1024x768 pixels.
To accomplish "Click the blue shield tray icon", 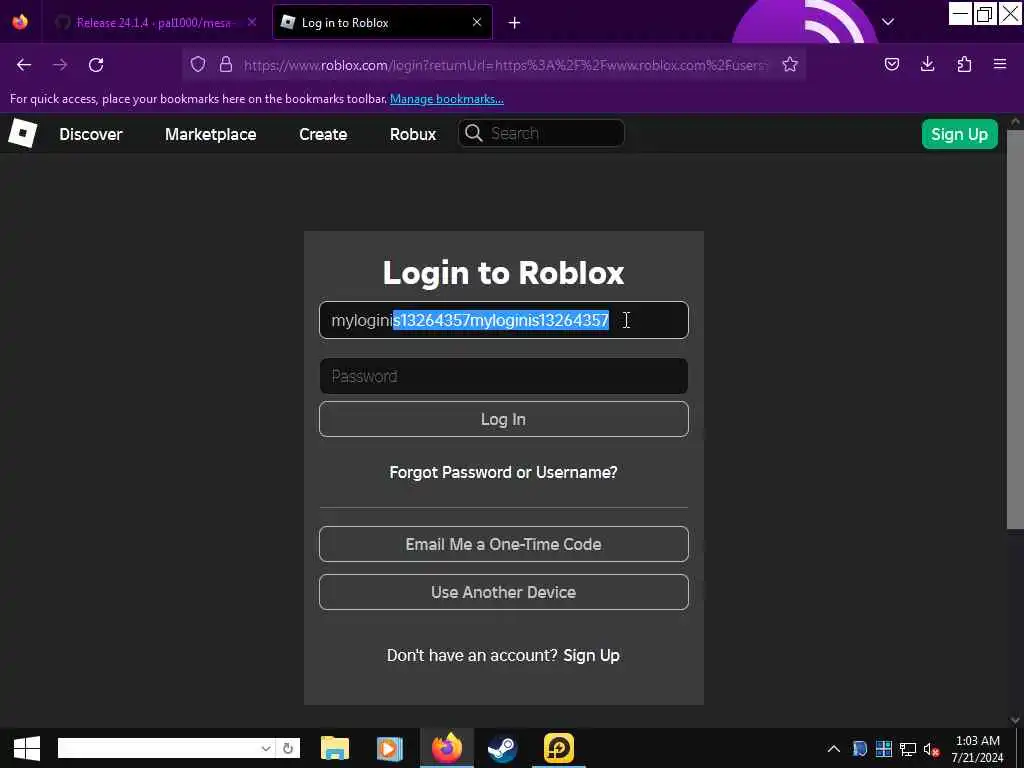I will pos(859,749).
